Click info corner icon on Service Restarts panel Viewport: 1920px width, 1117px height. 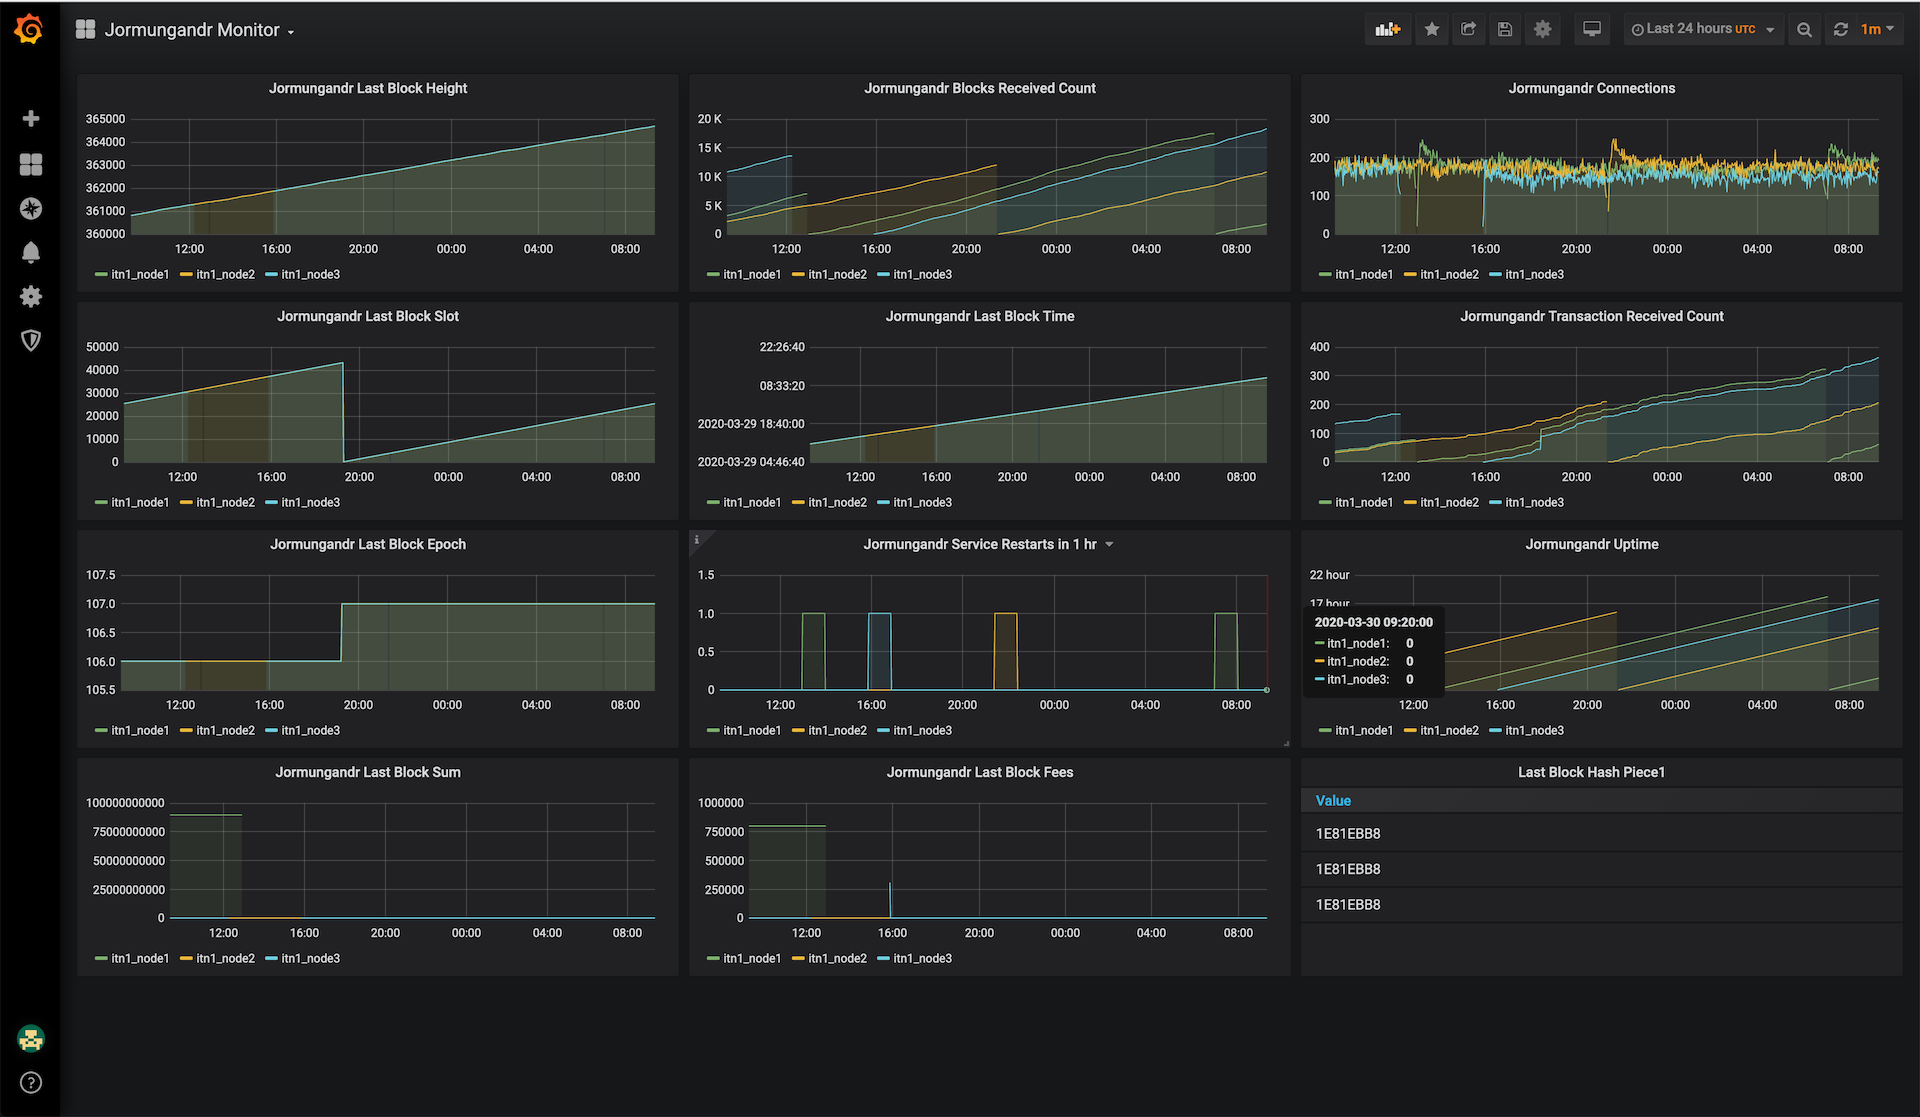tap(697, 539)
